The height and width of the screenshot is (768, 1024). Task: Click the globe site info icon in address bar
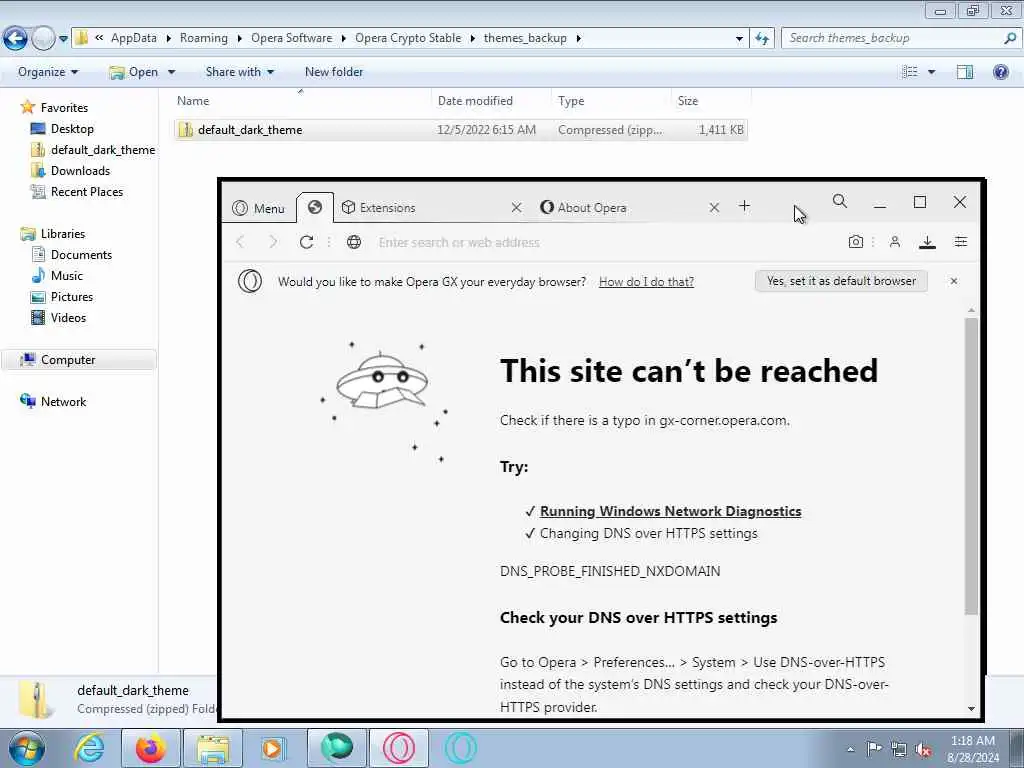pos(354,242)
